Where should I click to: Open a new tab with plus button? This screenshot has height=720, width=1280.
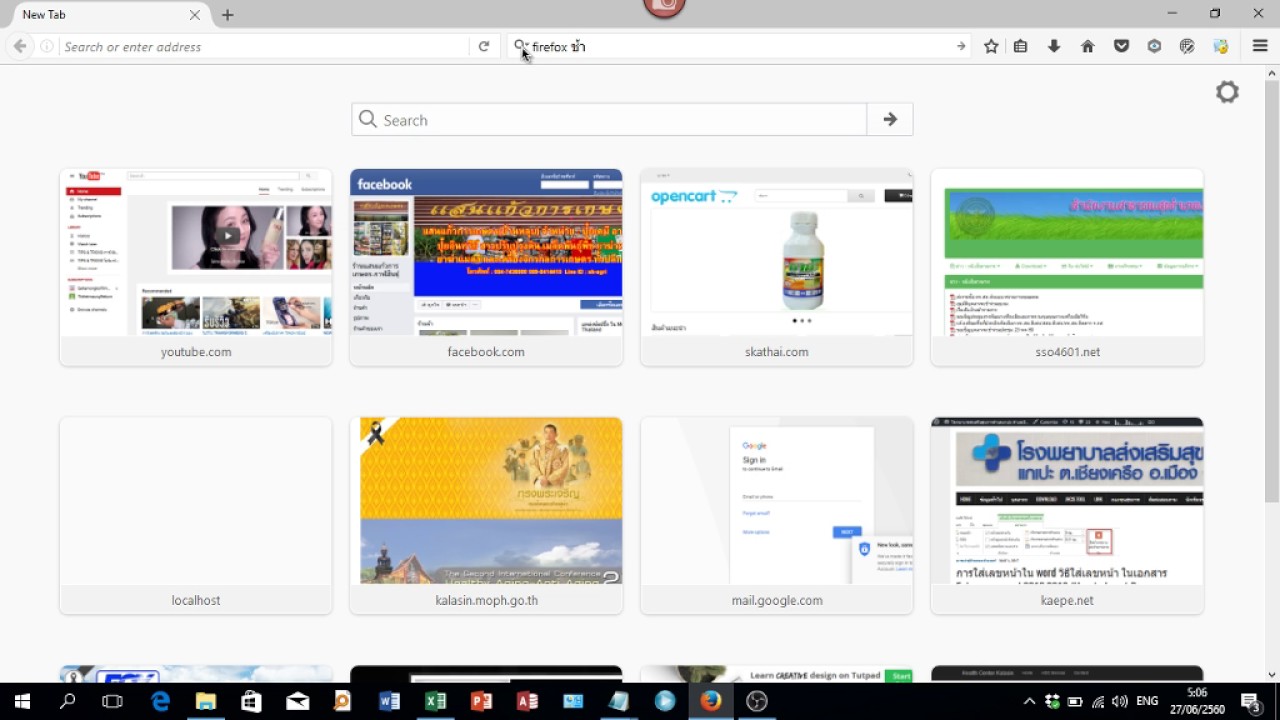tap(228, 15)
